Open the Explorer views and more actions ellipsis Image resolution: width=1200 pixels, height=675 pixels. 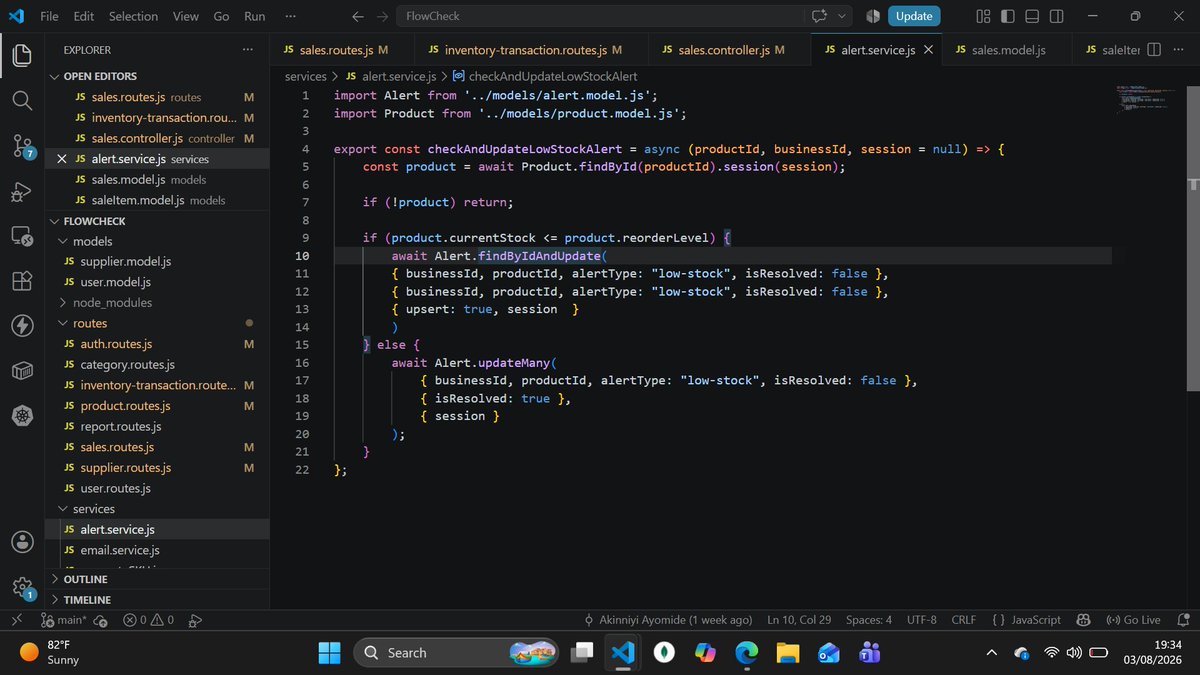click(x=247, y=49)
